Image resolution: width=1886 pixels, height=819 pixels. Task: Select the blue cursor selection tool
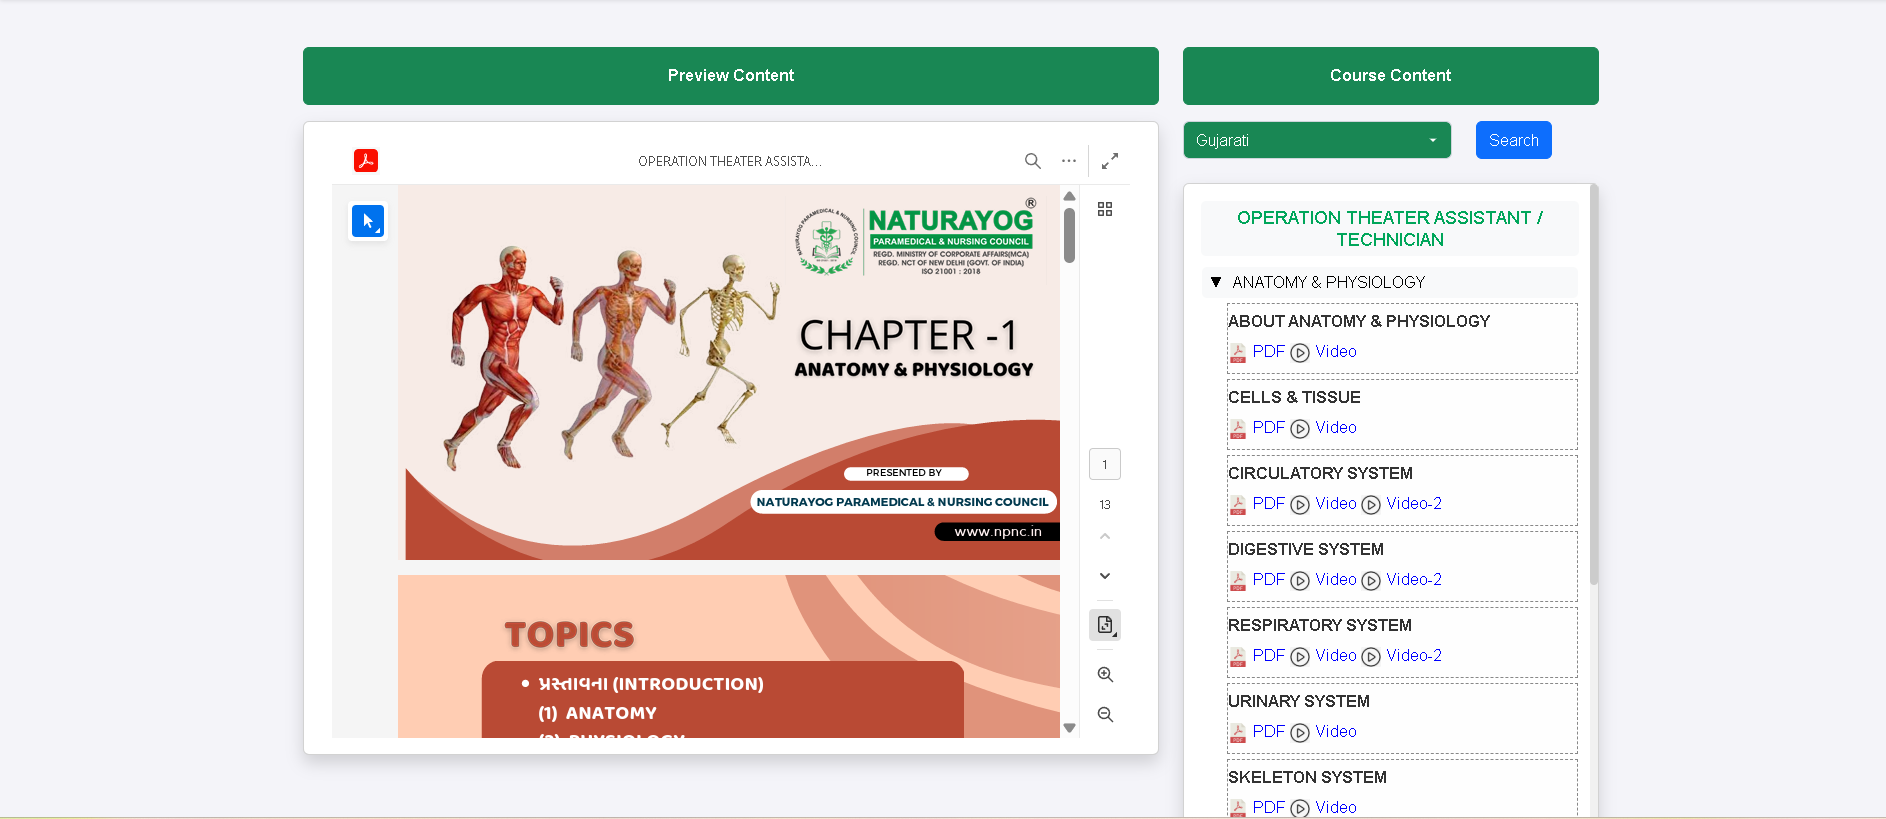(368, 221)
